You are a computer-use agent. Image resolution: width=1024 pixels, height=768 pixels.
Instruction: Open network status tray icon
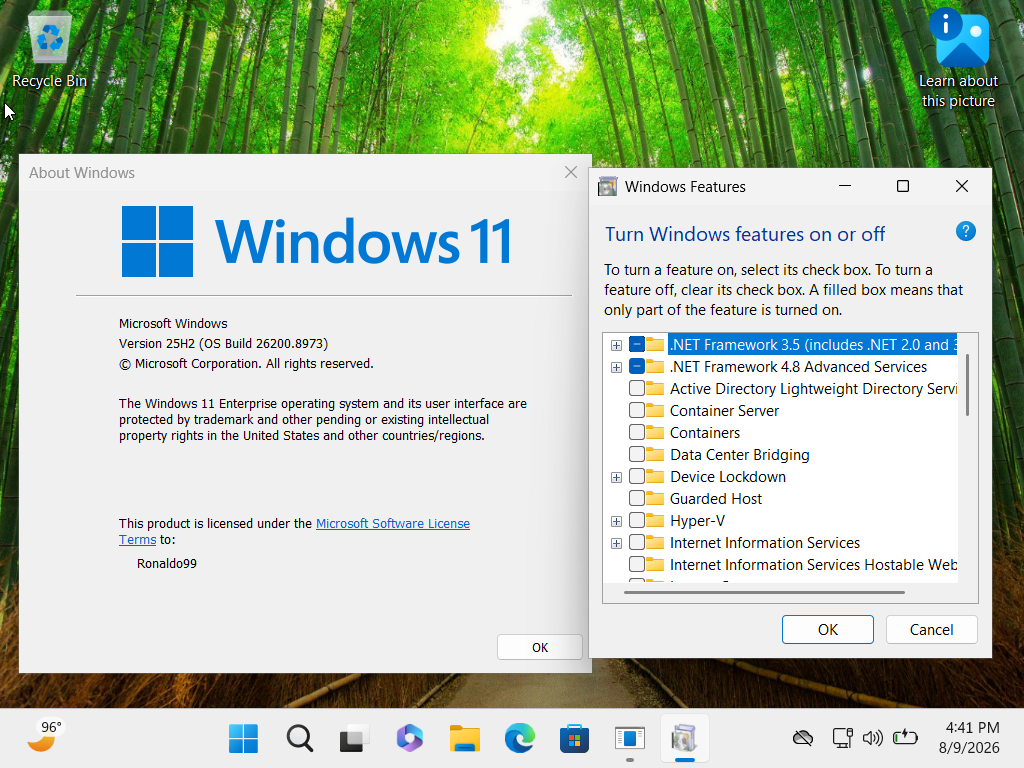click(x=842, y=739)
